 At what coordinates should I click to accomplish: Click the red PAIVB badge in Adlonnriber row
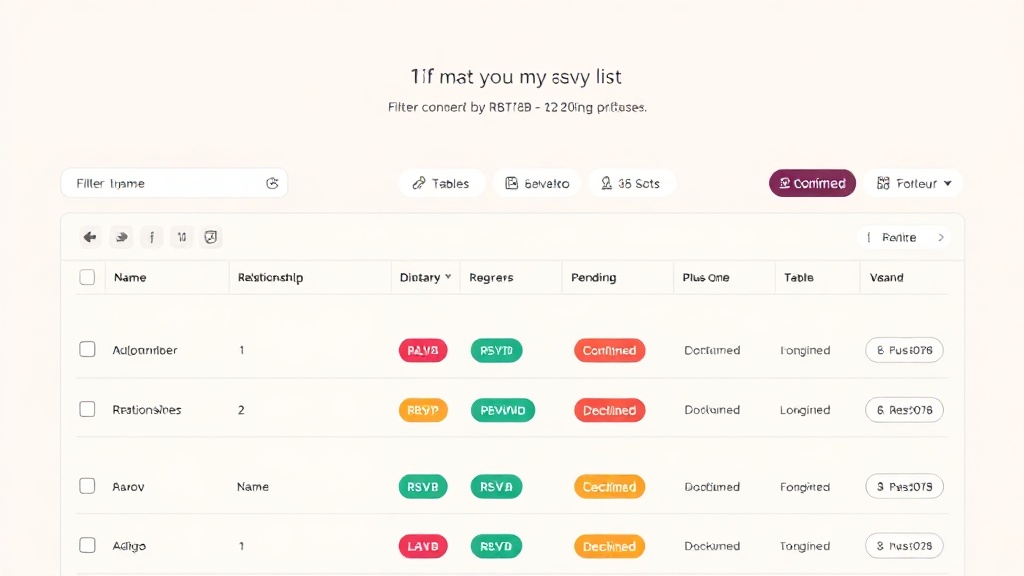click(x=423, y=351)
